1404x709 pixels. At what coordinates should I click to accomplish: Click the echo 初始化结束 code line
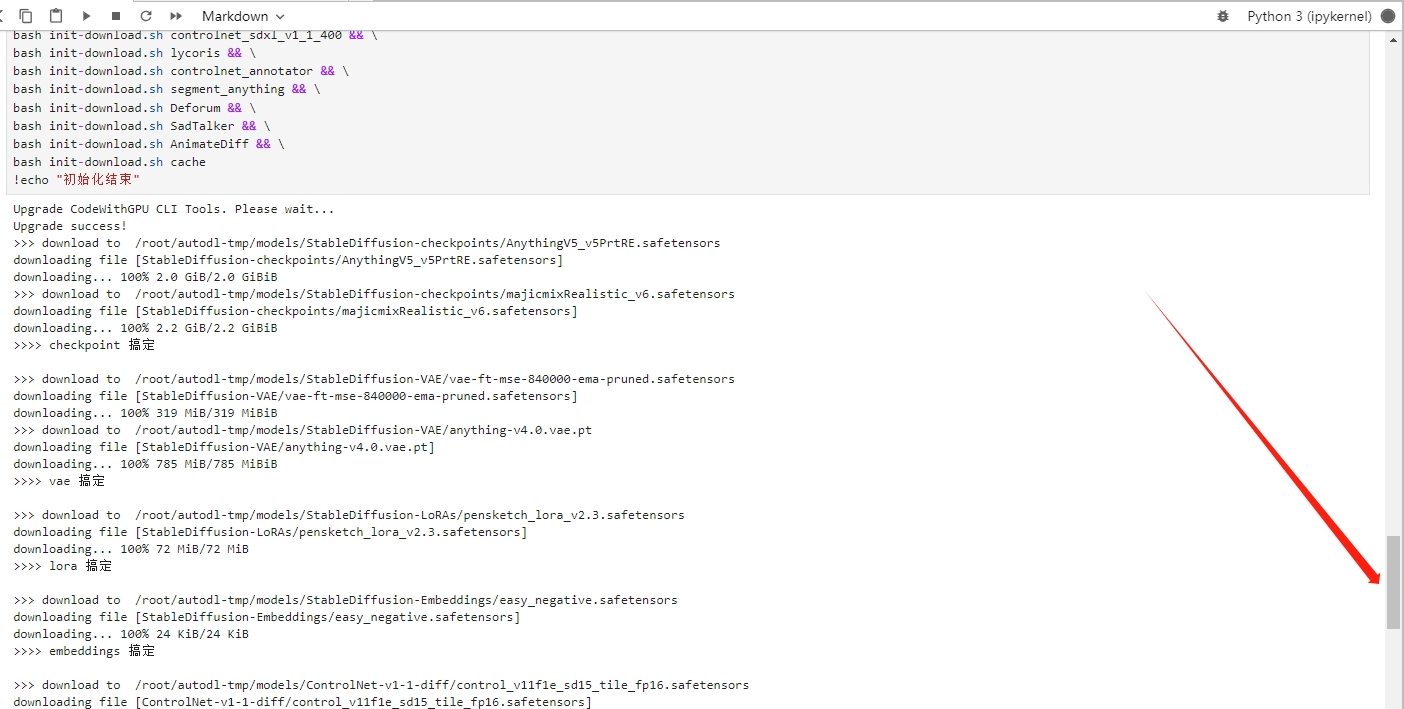coord(77,180)
